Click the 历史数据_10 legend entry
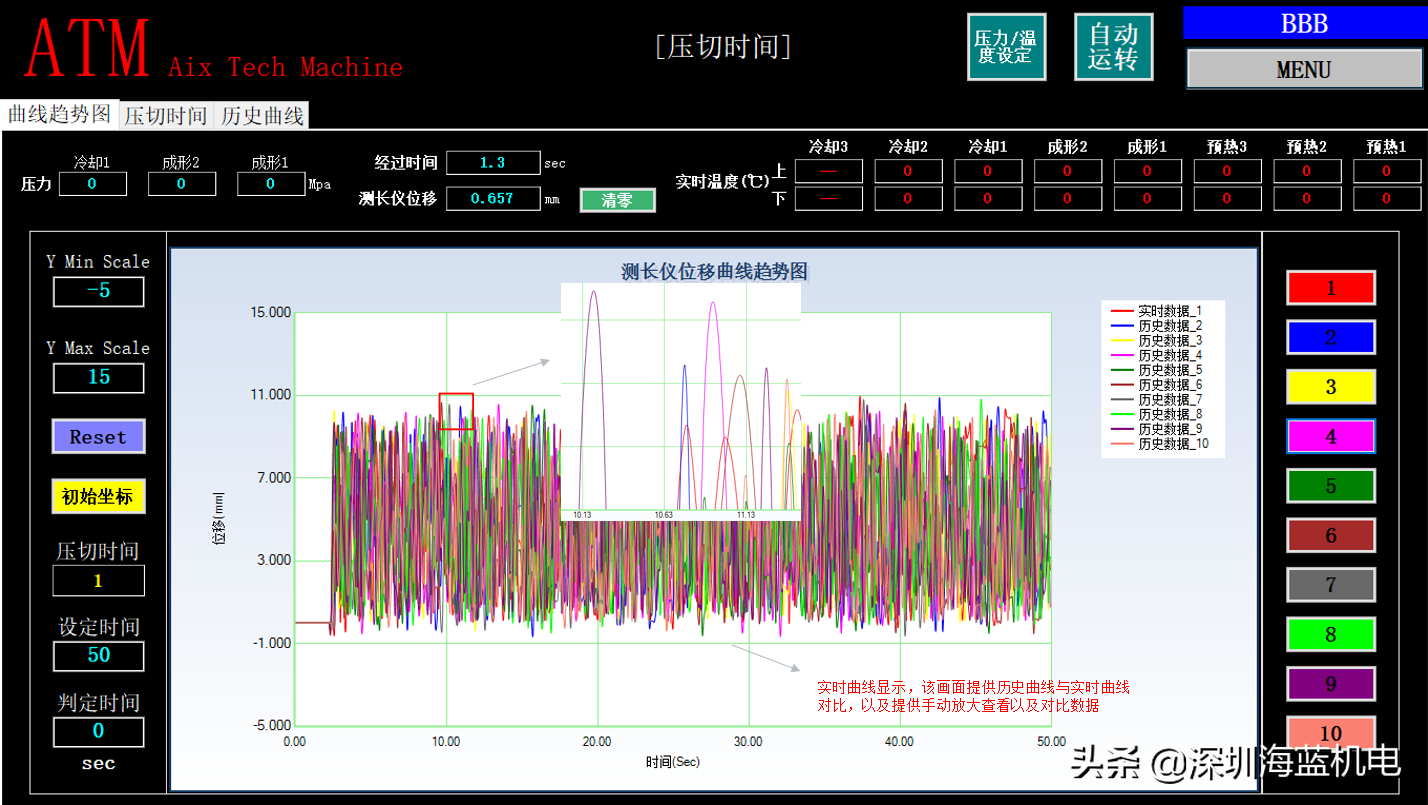Viewport: 1428px width, 805px height. (1160, 444)
